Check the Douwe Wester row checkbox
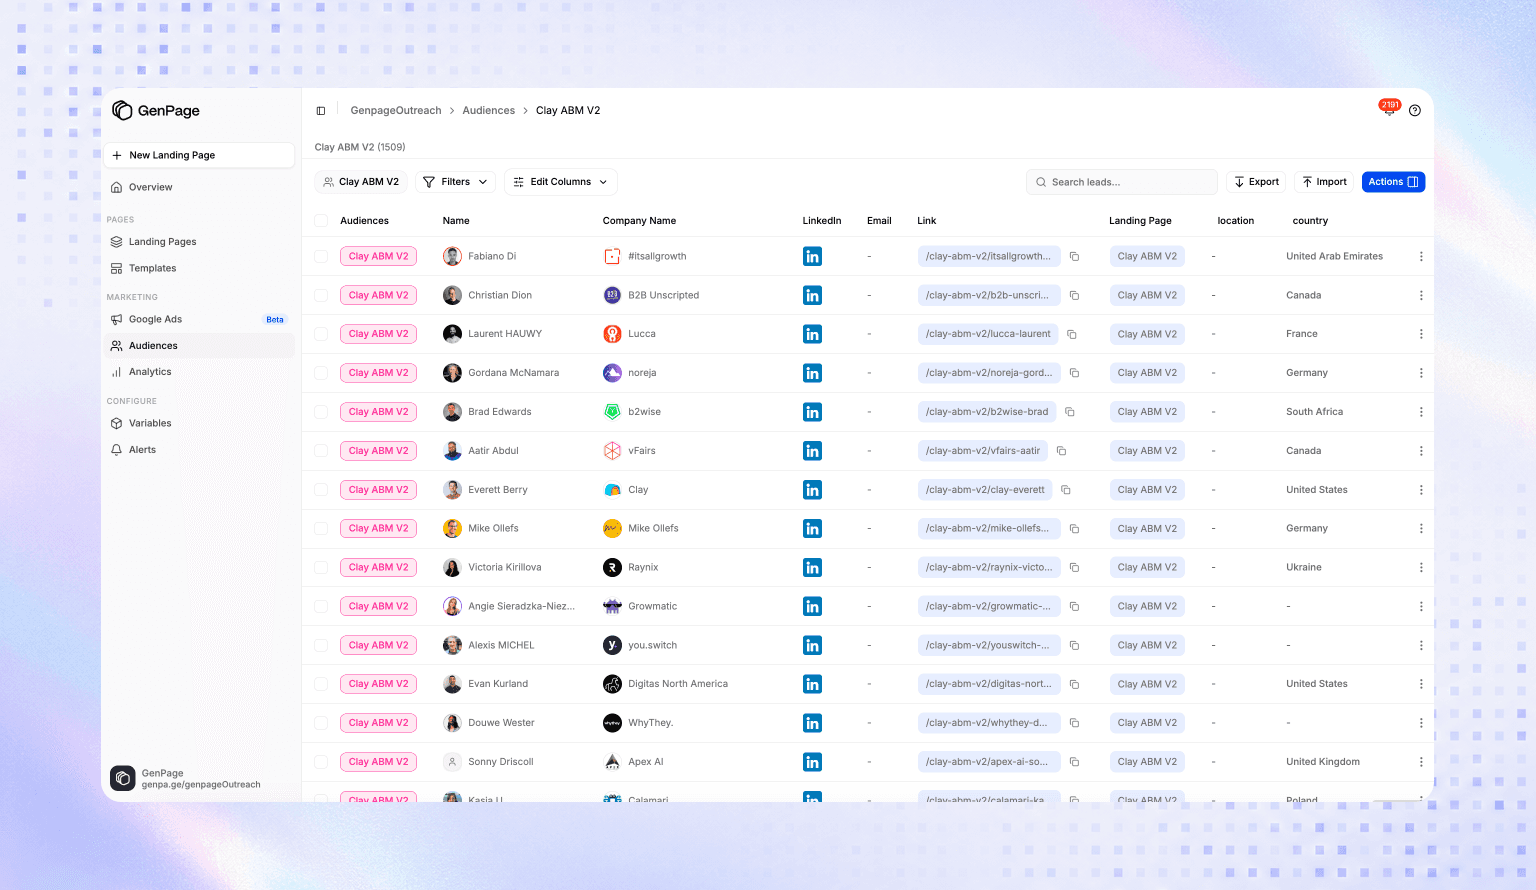The width and height of the screenshot is (1536, 890). [x=321, y=723]
